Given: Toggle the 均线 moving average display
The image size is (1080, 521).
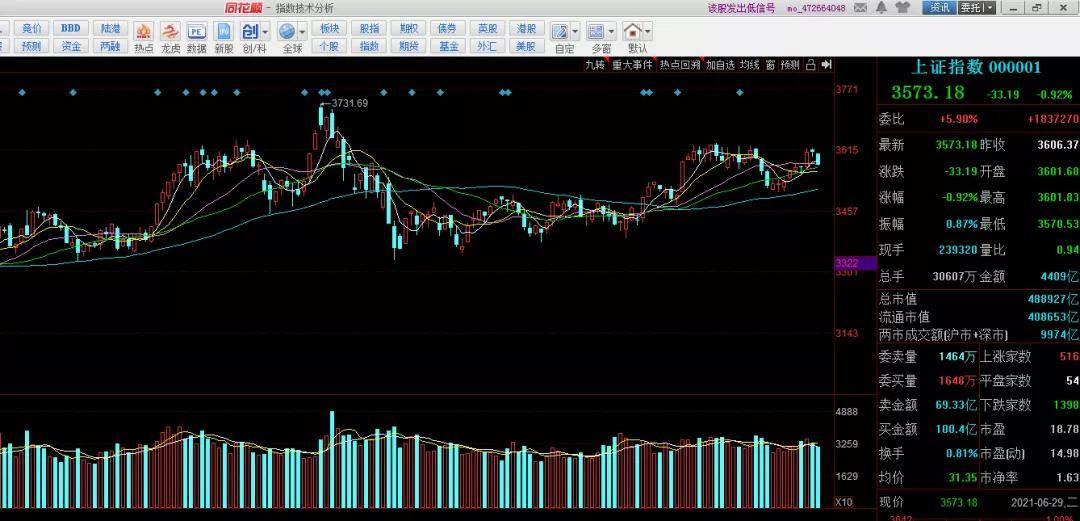Looking at the screenshot, I should click(750, 65).
